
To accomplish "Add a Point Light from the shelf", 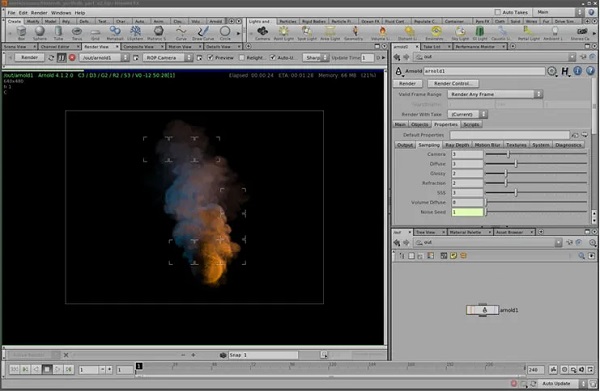I will 284,33.
